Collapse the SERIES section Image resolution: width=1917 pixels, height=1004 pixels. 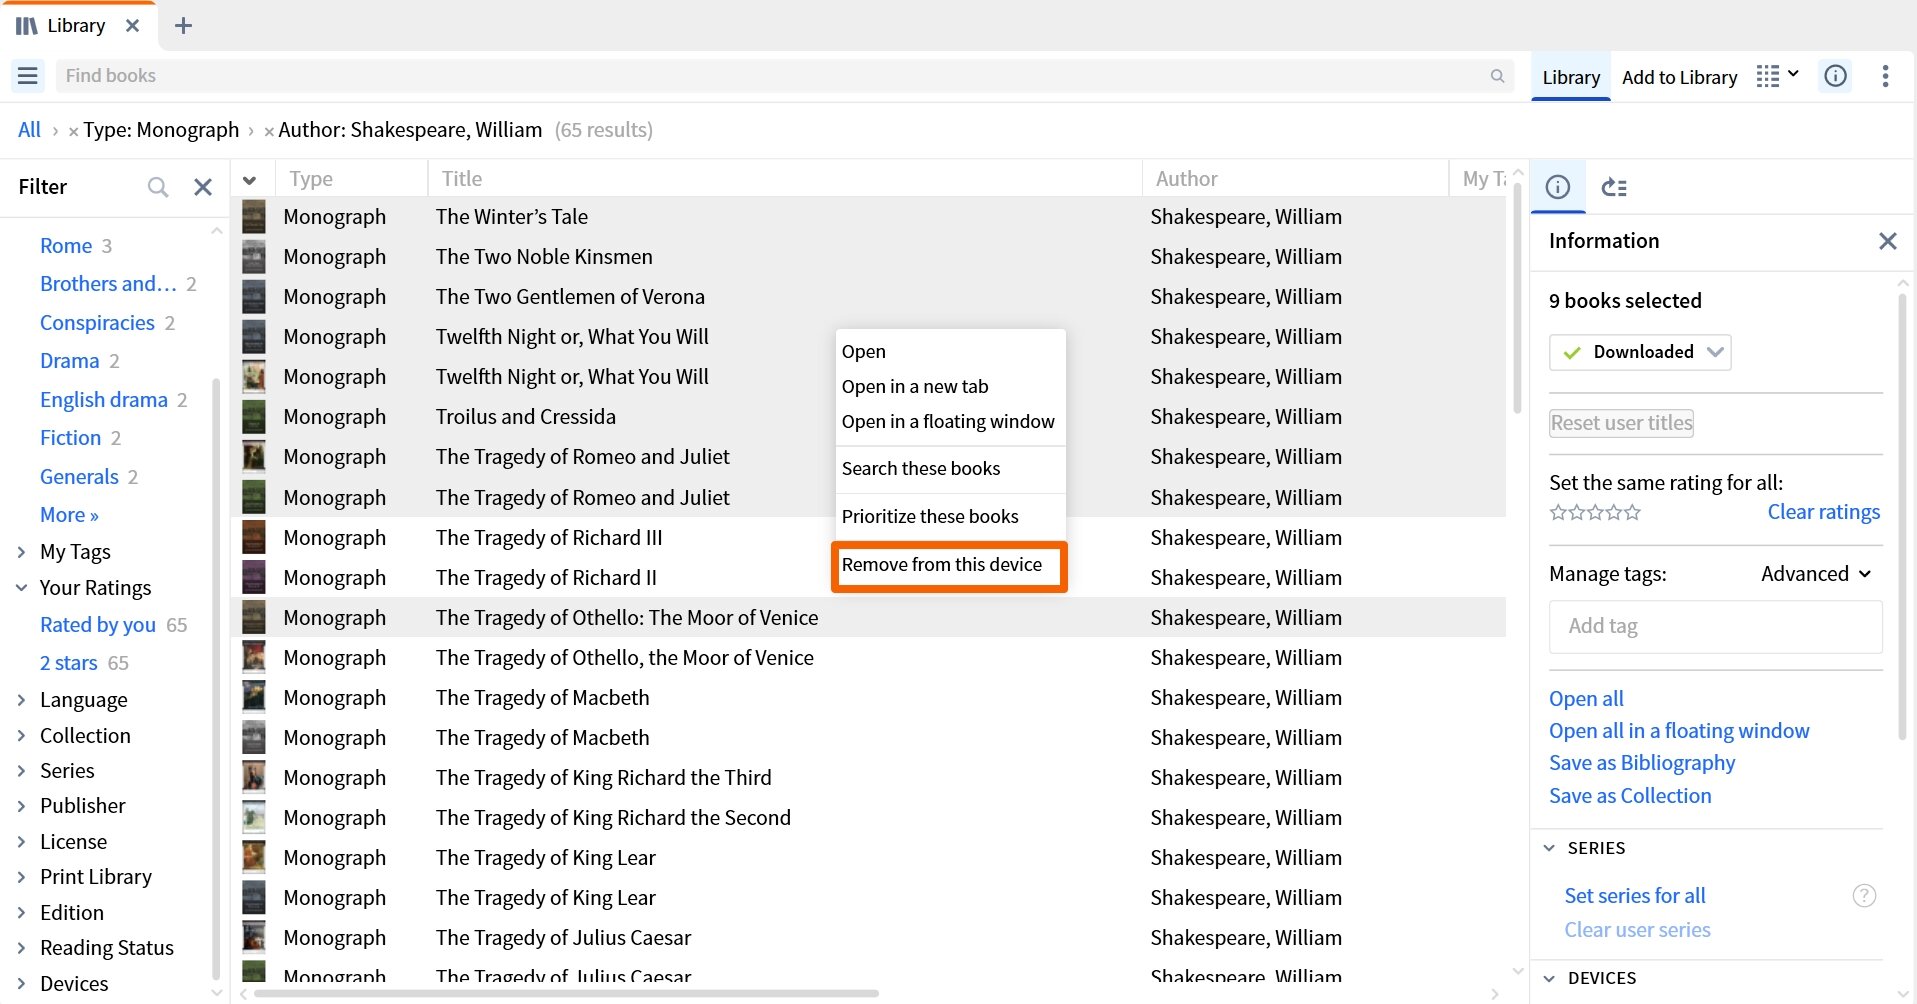click(x=1549, y=848)
